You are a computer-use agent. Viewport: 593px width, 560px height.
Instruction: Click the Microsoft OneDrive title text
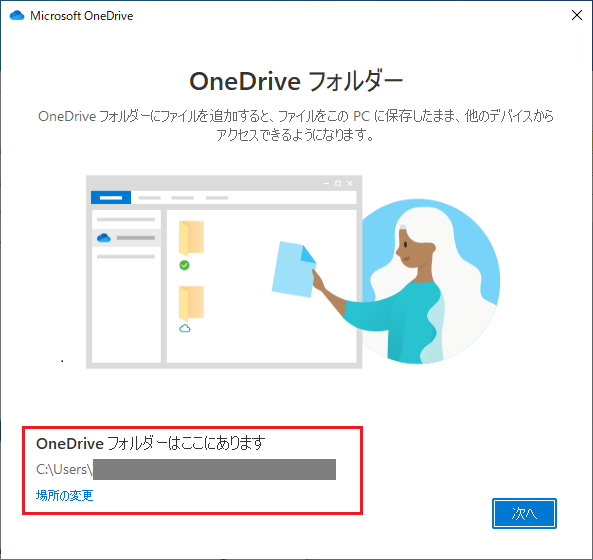(x=82, y=16)
